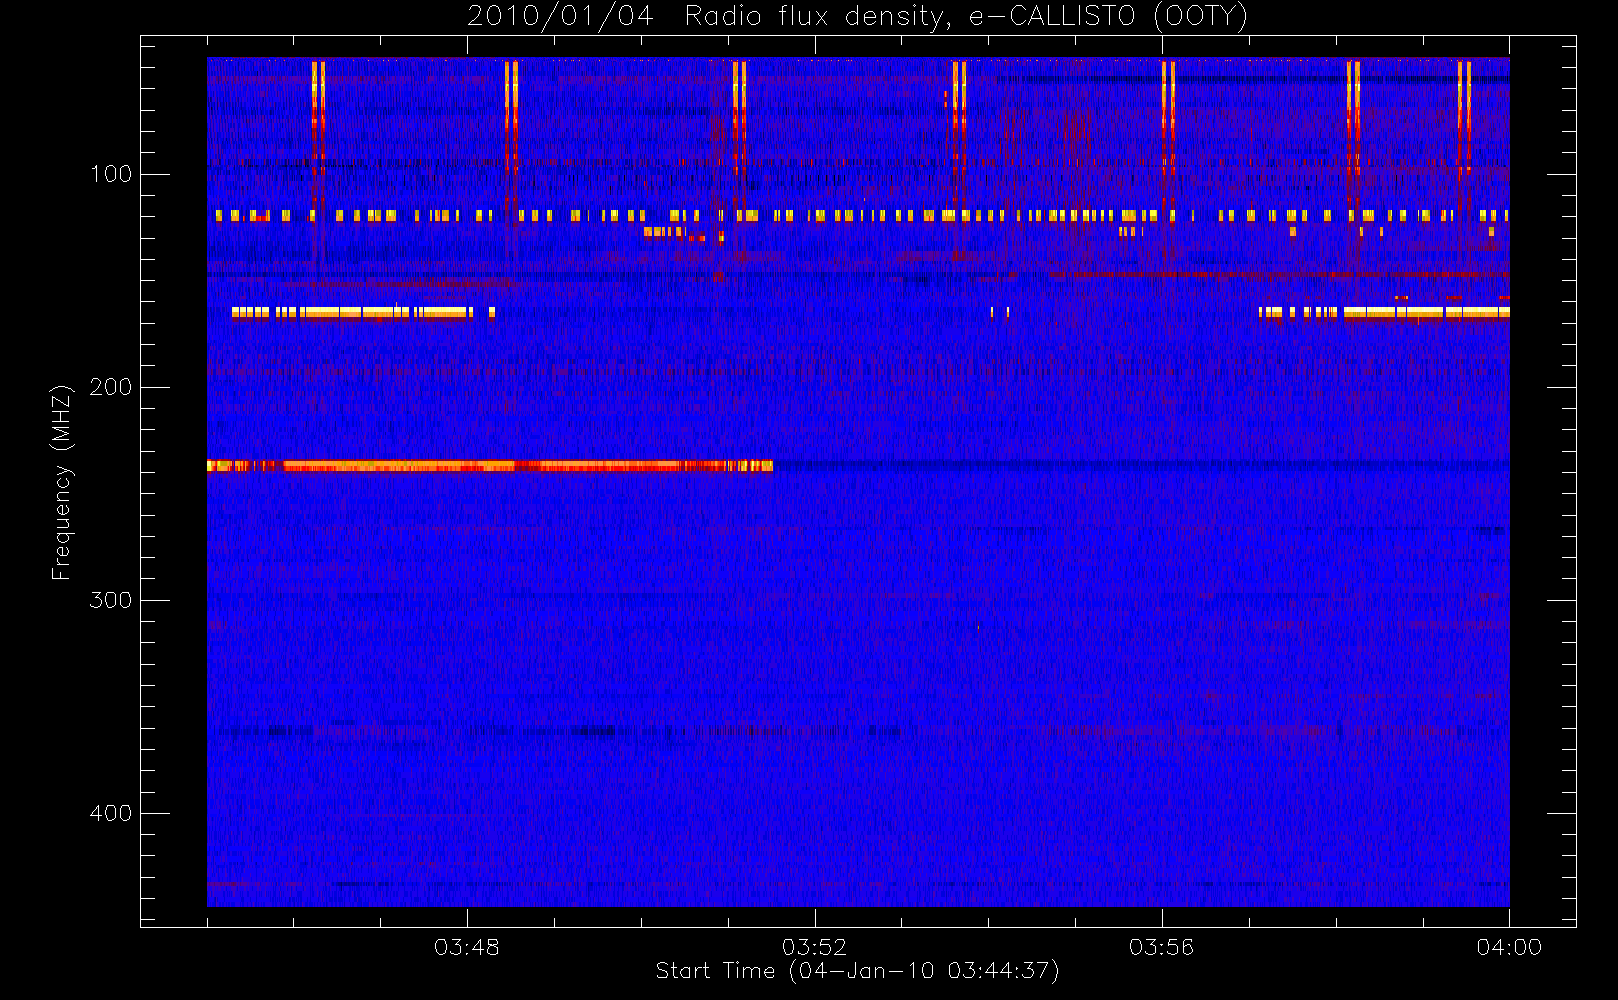
Task: Click the 03:56 time tick label
Action: coord(1162,947)
